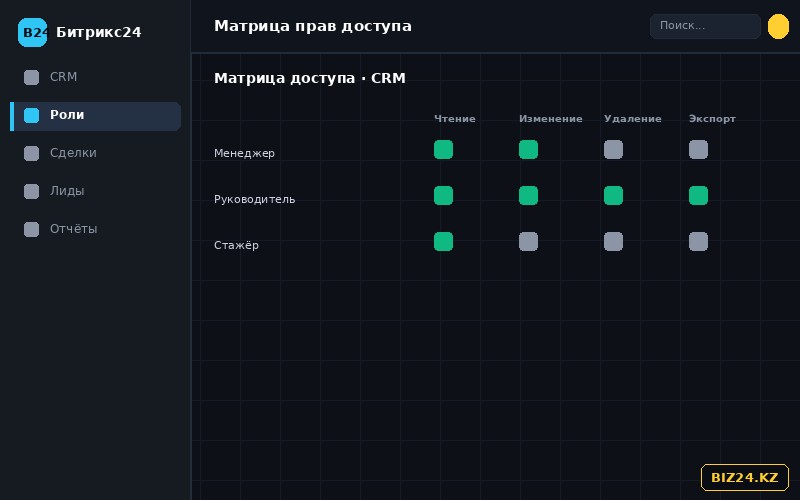Select the Стажёр row label
The width and height of the screenshot is (800, 500).
(x=236, y=245)
